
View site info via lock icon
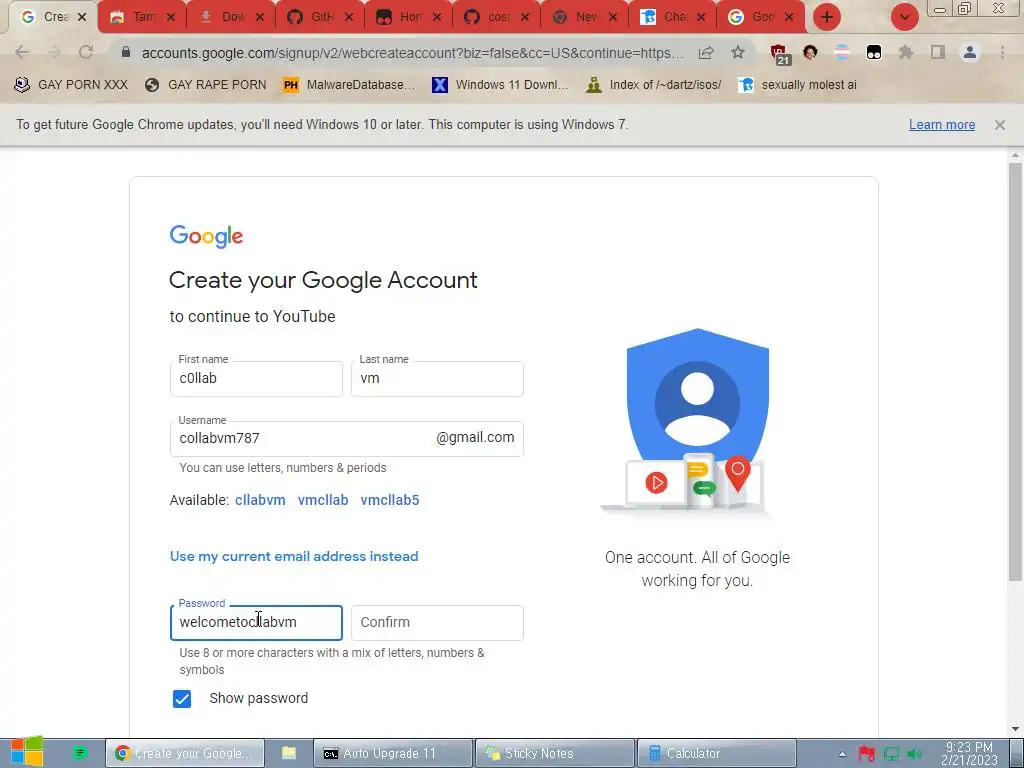[126, 52]
